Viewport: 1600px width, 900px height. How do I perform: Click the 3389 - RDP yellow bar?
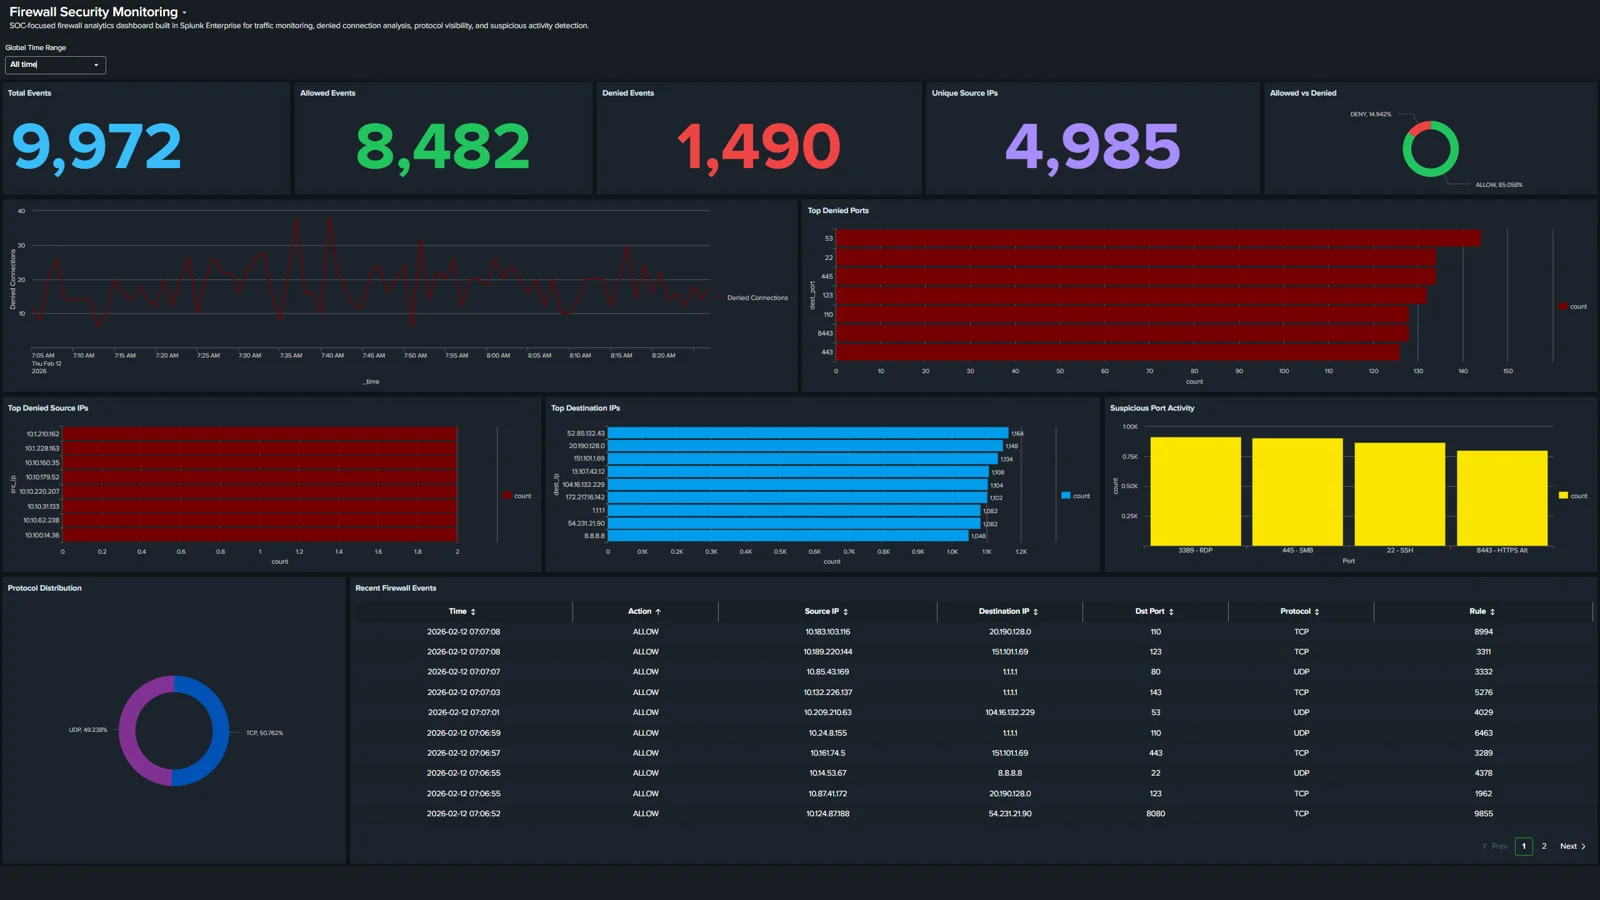pyautogui.click(x=1195, y=491)
